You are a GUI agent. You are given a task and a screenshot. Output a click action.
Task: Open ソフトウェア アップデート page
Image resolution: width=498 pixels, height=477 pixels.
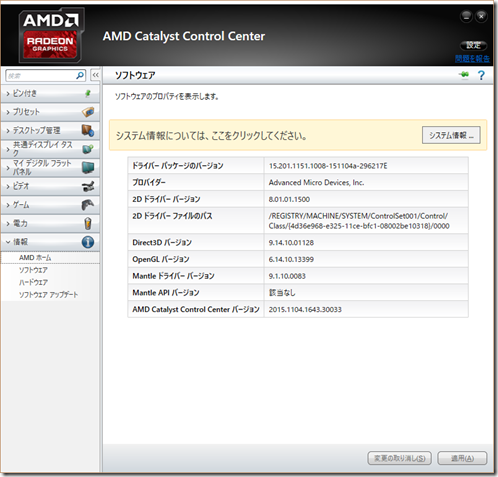pos(48,295)
